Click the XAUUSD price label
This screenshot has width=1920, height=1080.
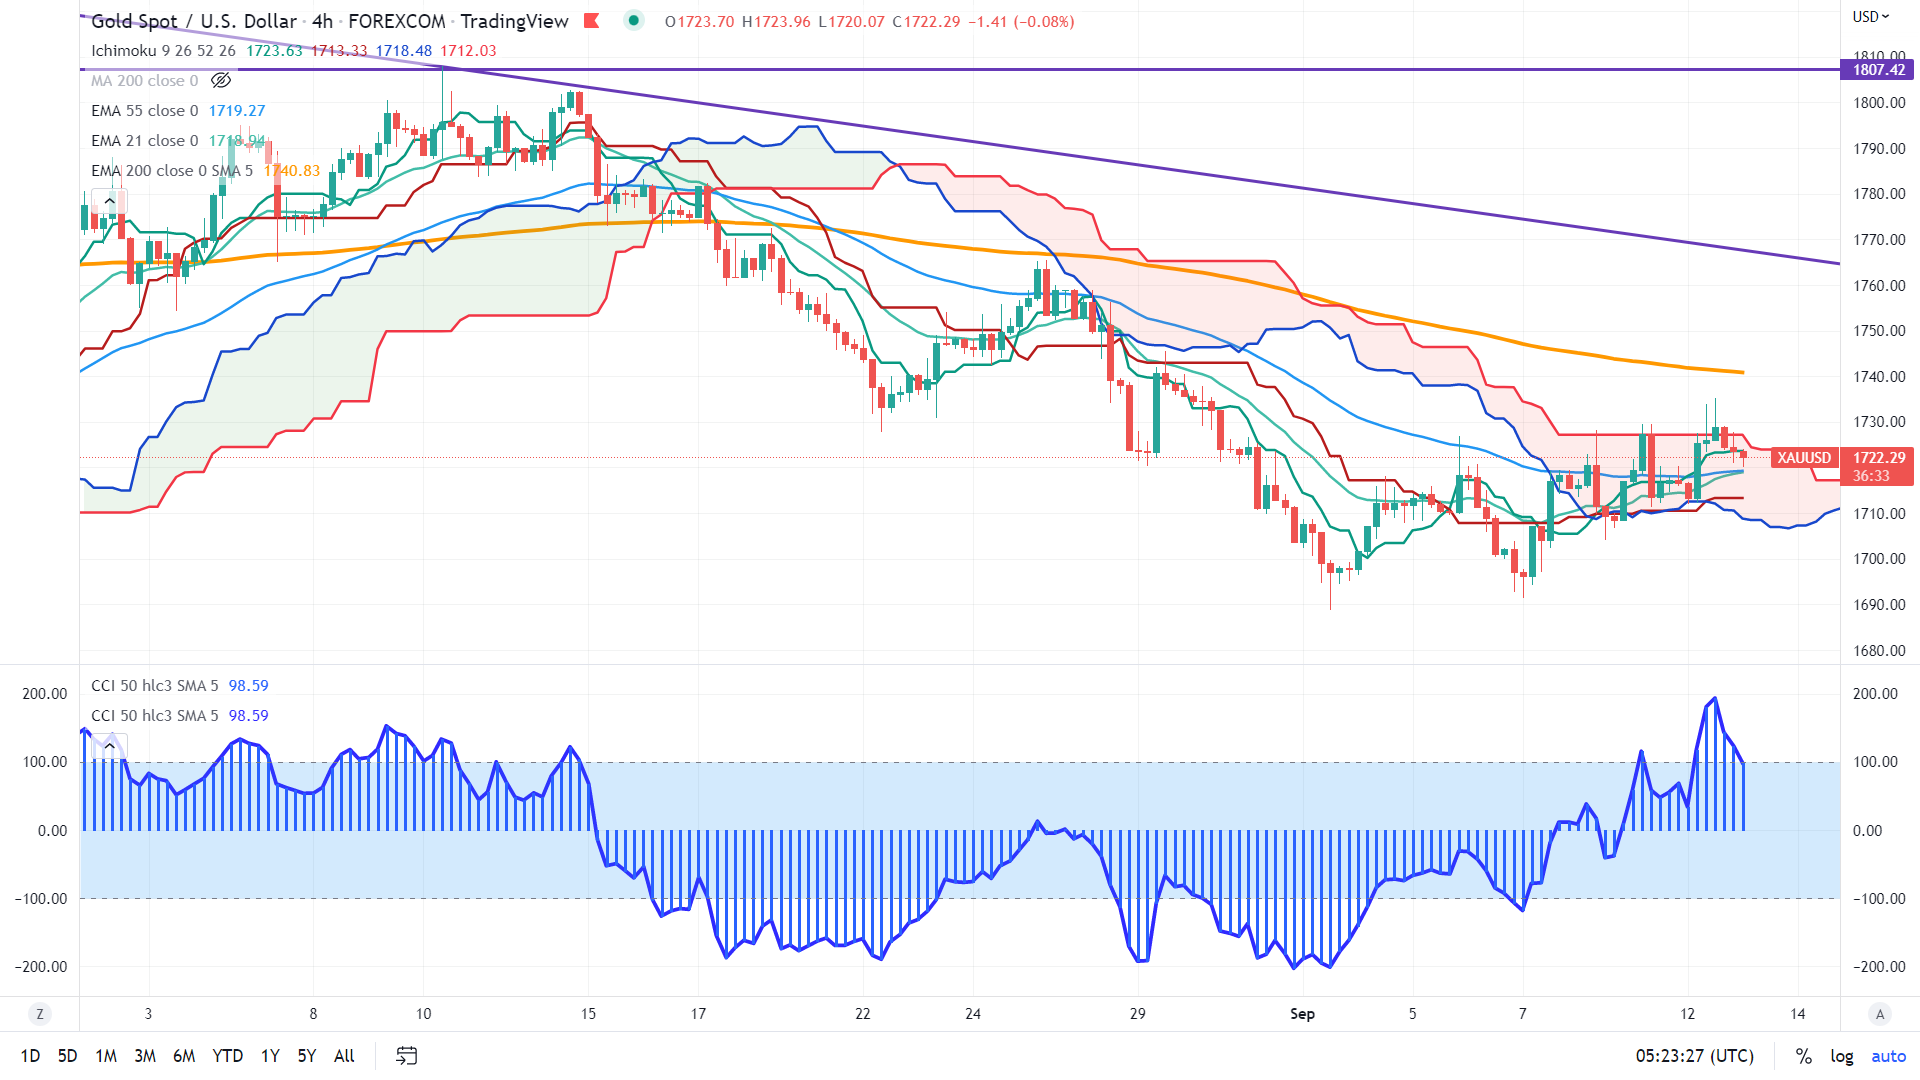(x=1804, y=458)
